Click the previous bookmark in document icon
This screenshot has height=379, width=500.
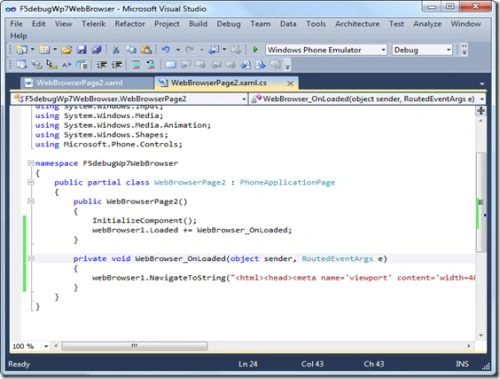pos(246,65)
